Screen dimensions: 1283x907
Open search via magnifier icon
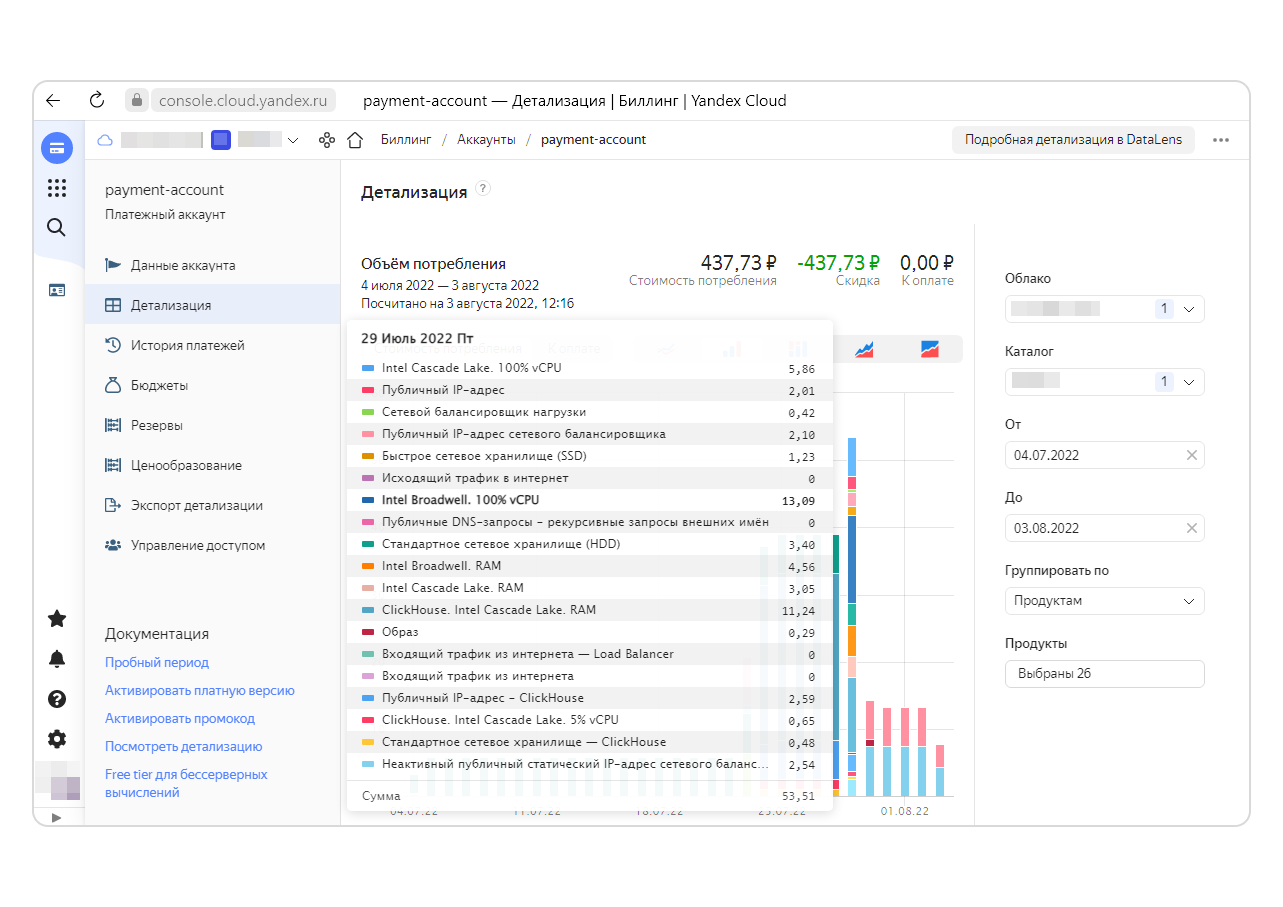(x=57, y=227)
